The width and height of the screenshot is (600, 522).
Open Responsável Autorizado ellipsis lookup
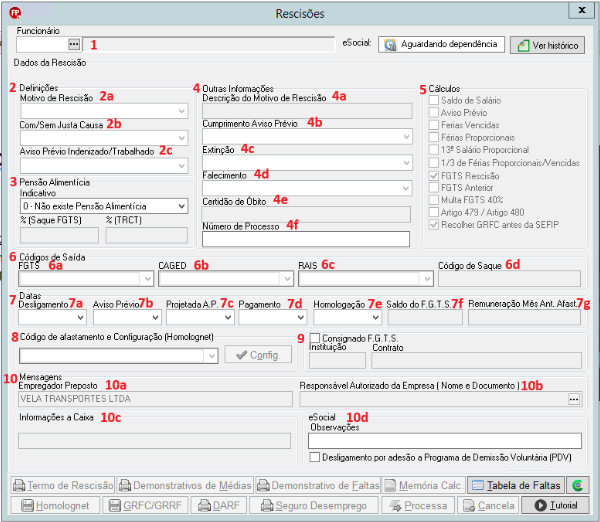click(574, 400)
